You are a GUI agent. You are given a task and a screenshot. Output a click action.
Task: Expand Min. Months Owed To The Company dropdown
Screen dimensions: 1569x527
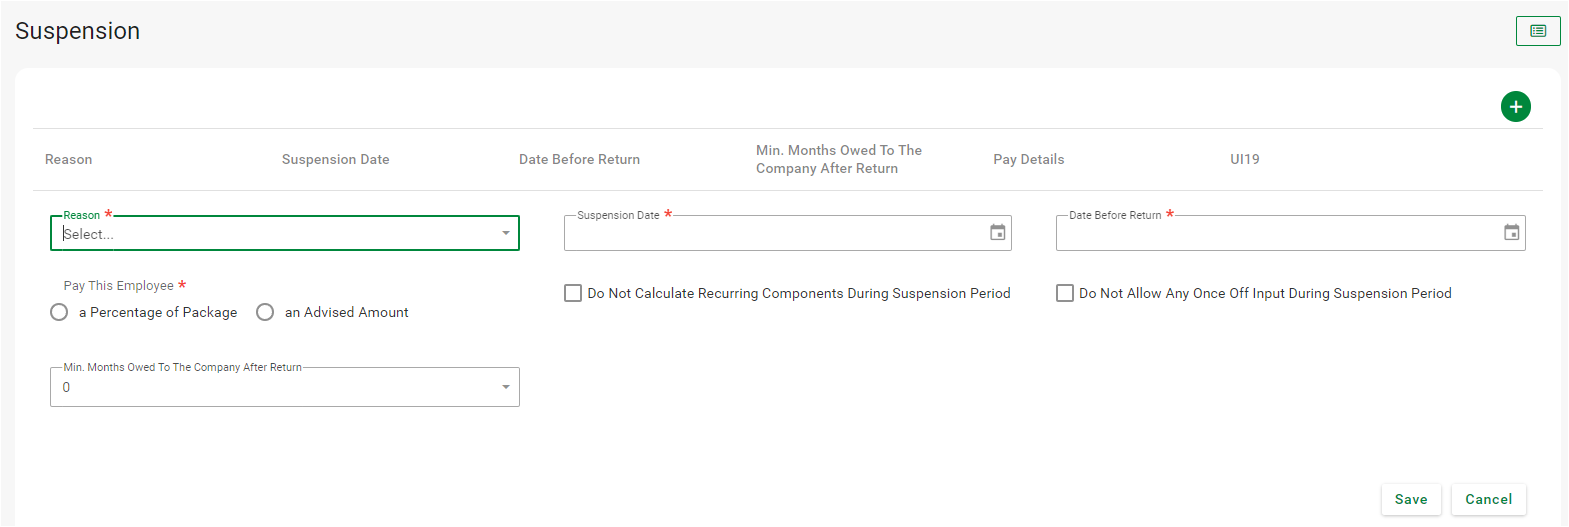505,387
